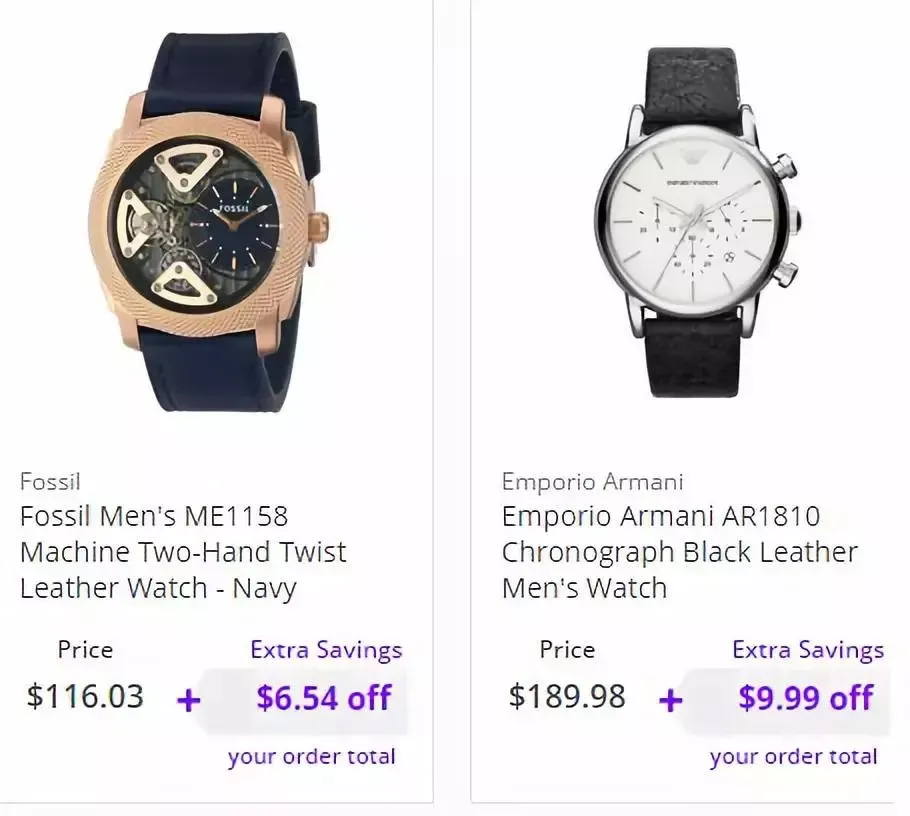Click the white Armani chronograph dial

coord(690,223)
